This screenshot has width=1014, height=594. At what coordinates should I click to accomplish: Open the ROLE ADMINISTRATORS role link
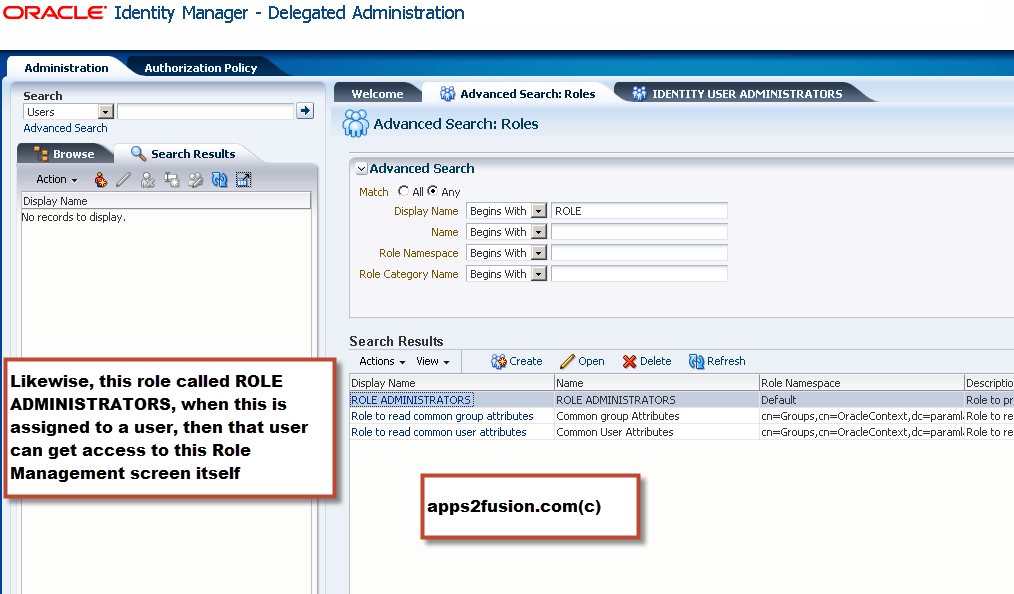coord(411,400)
